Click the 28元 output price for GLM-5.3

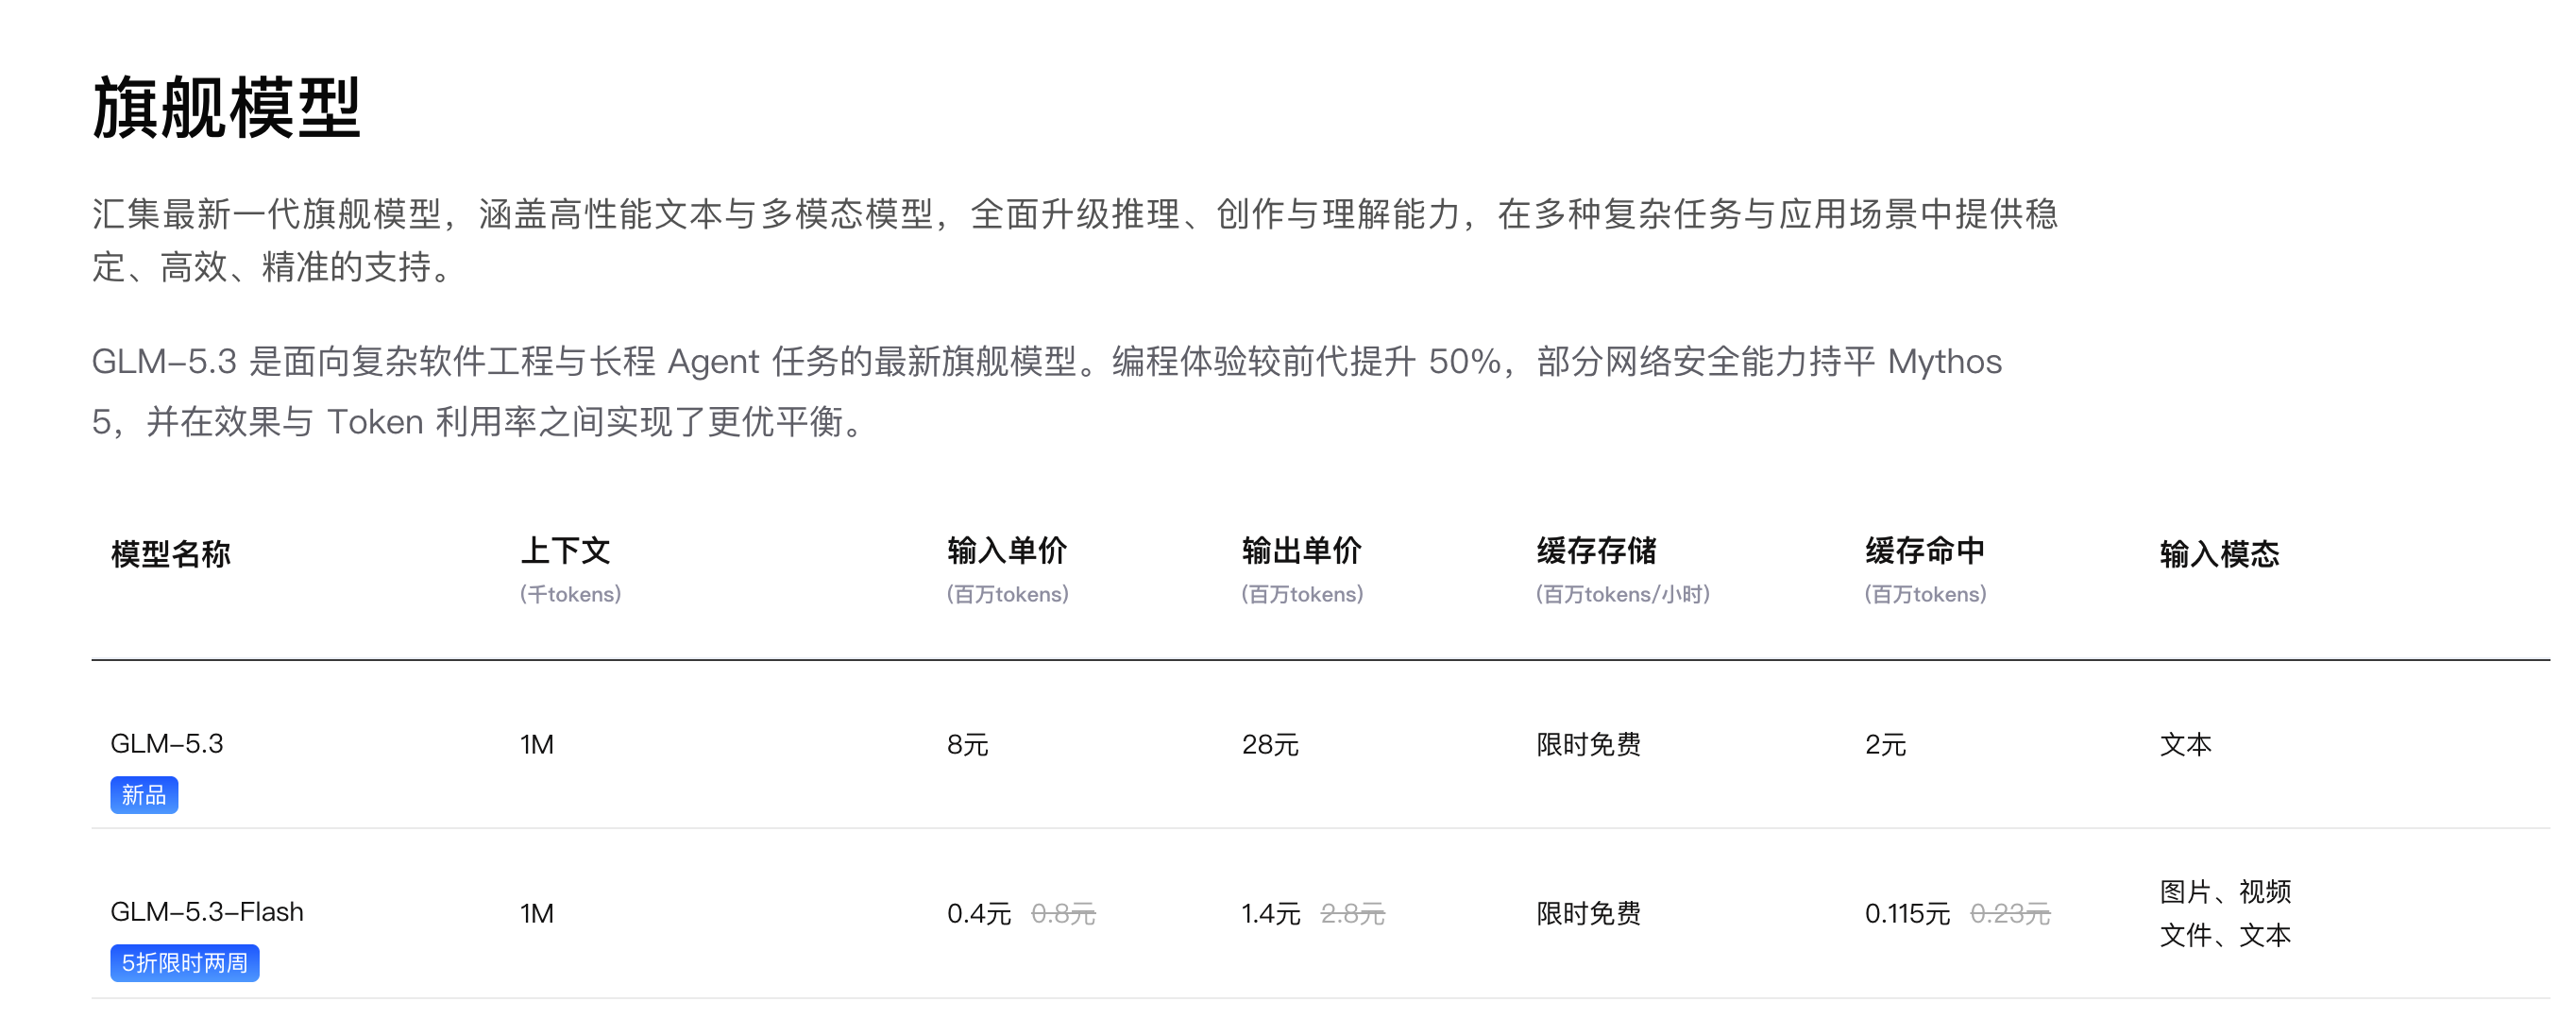coord(1270,745)
